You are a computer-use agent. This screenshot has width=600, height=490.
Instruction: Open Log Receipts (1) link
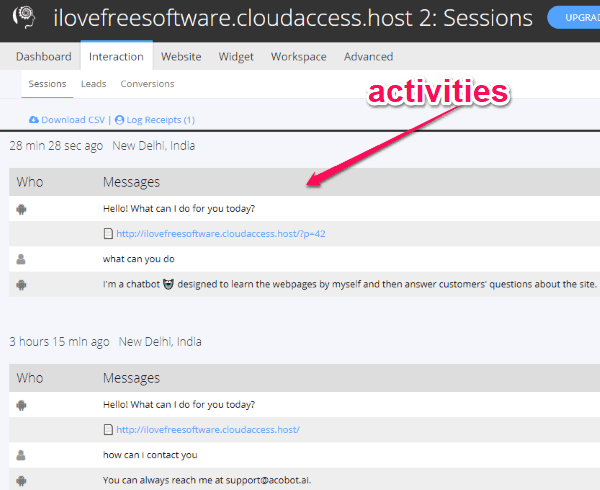(160, 120)
